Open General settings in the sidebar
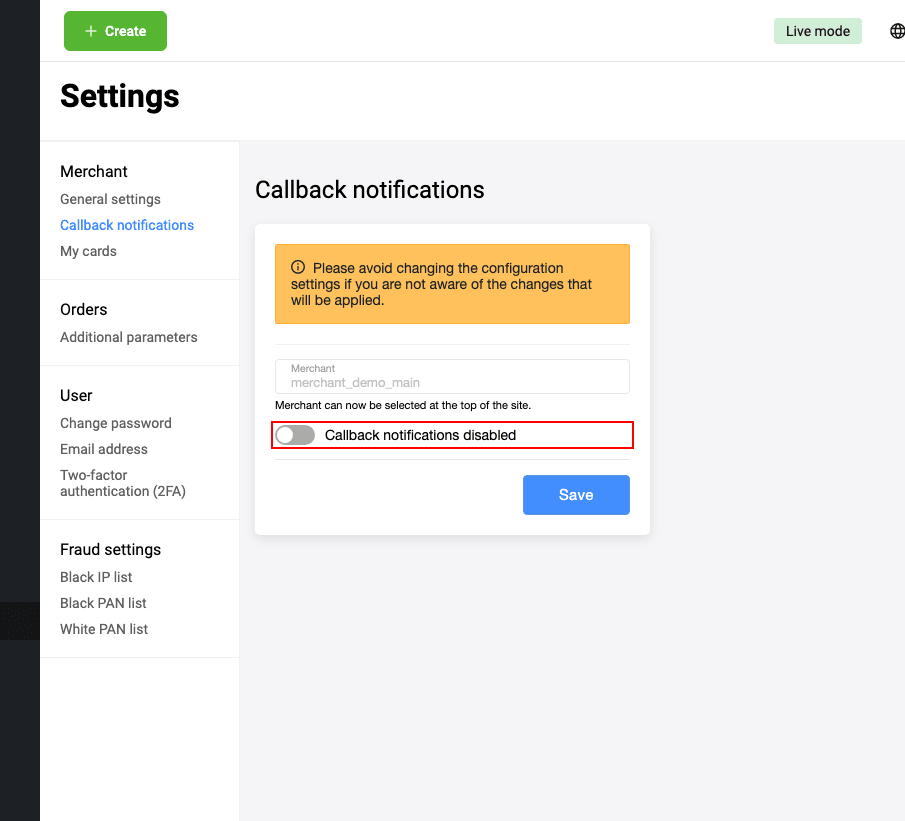The height and width of the screenshot is (821, 905). point(110,199)
